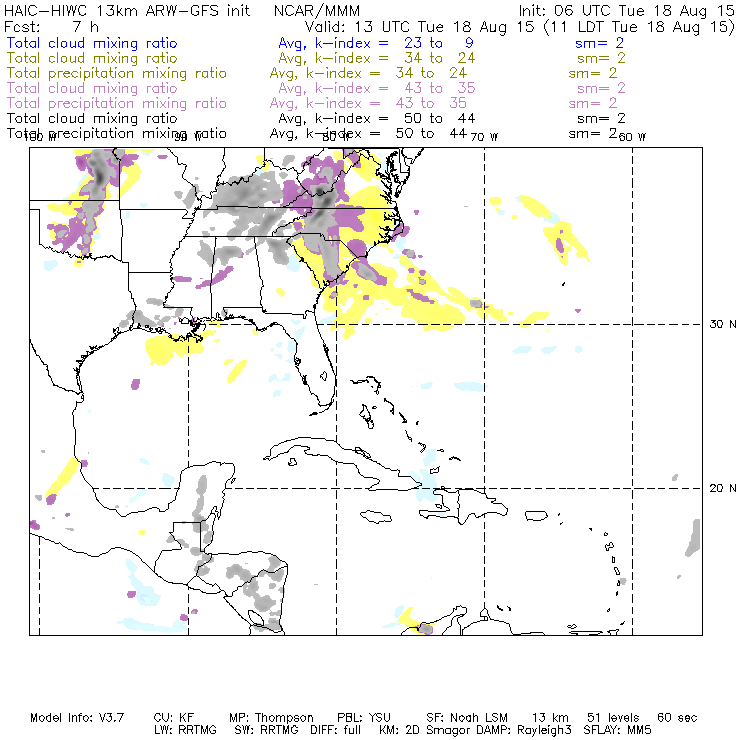Click the 'SW: RRTMG' label
This screenshot has height=740, width=740.
(x=267, y=730)
